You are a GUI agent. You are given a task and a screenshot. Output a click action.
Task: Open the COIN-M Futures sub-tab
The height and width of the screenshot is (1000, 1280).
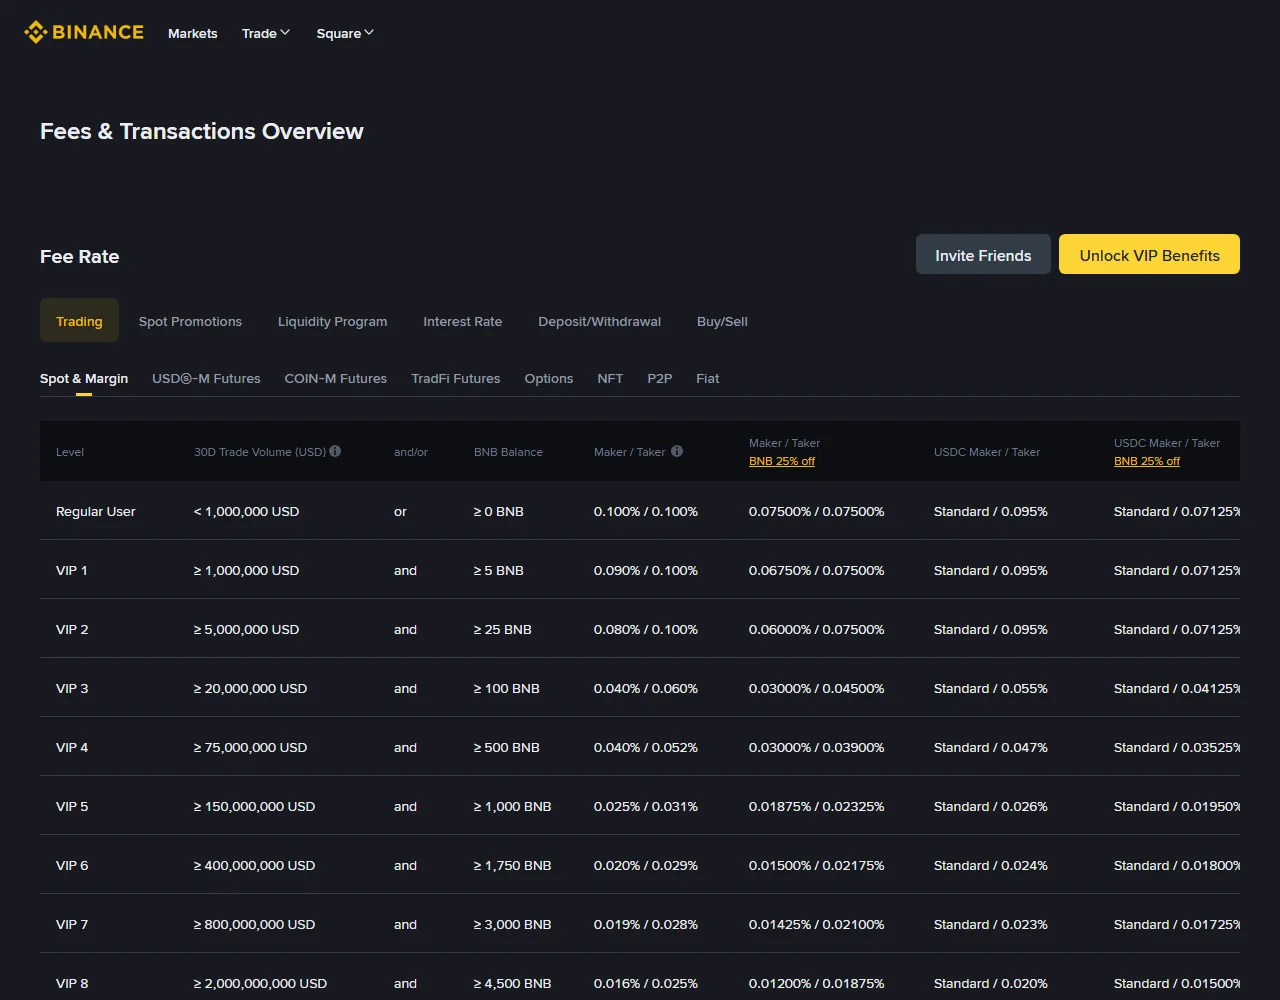pos(335,378)
